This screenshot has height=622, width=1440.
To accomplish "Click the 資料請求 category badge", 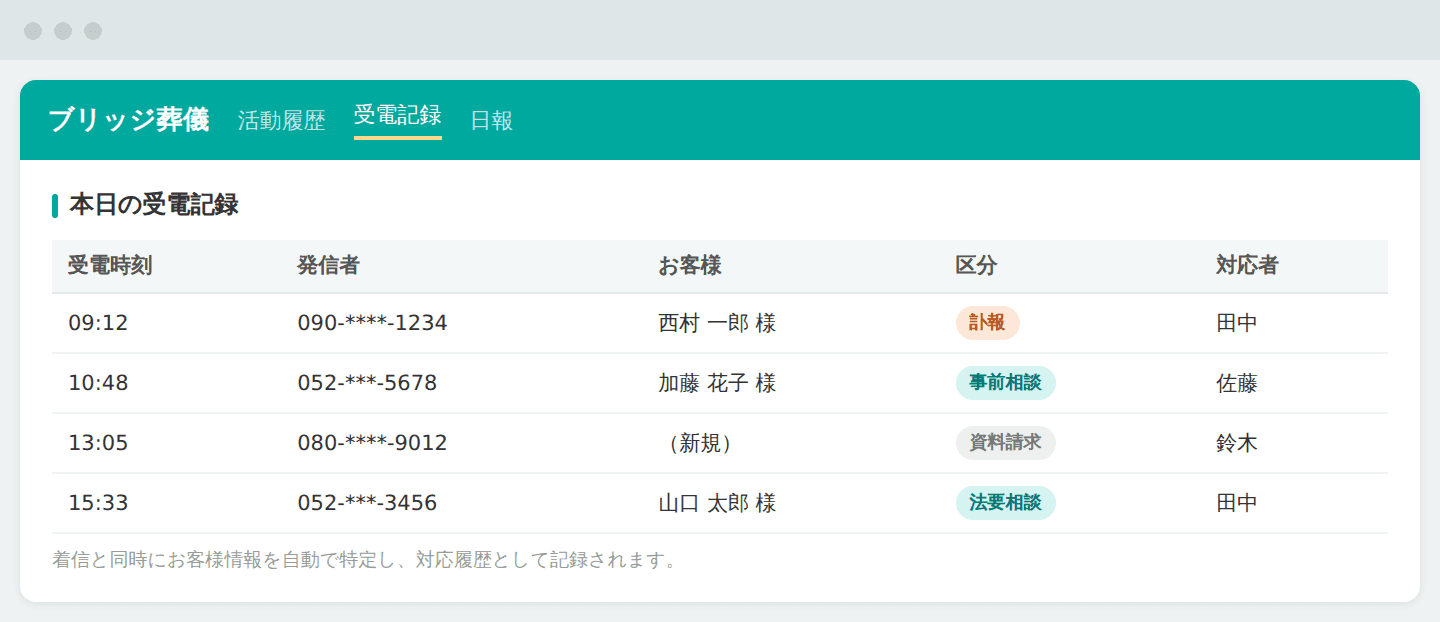I will [1005, 443].
